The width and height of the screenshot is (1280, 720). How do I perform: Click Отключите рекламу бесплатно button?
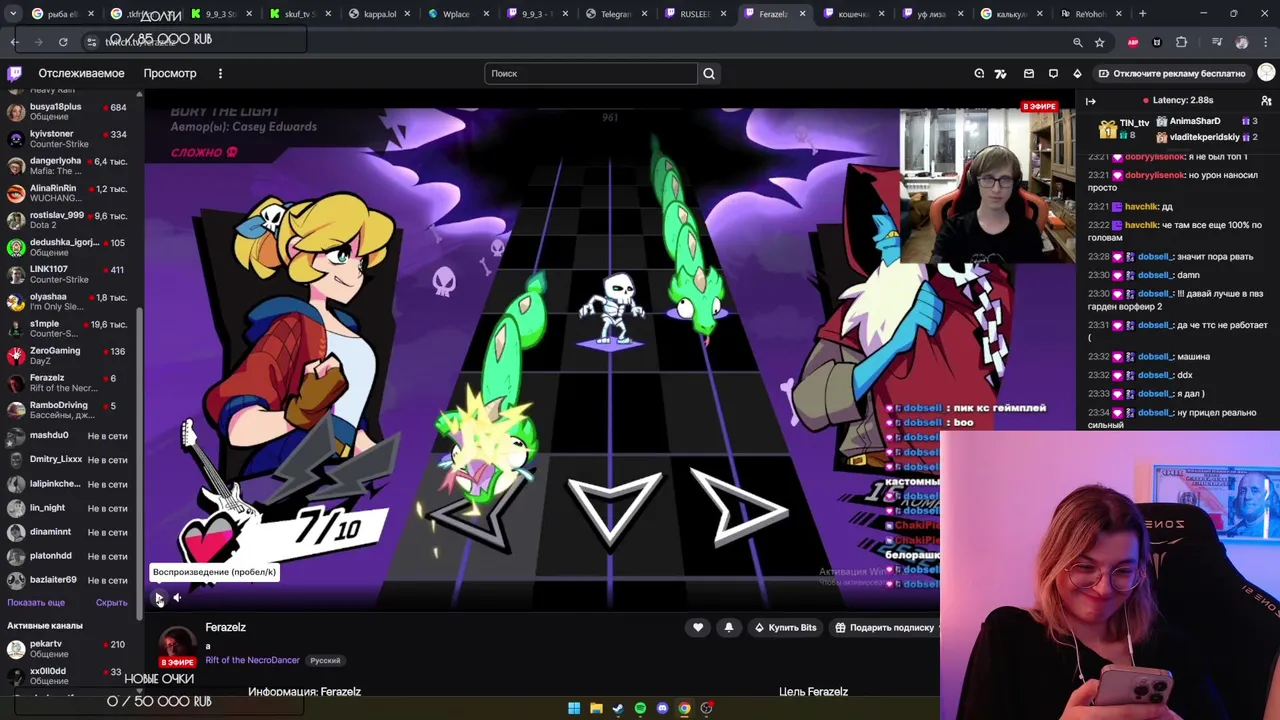point(1171,73)
